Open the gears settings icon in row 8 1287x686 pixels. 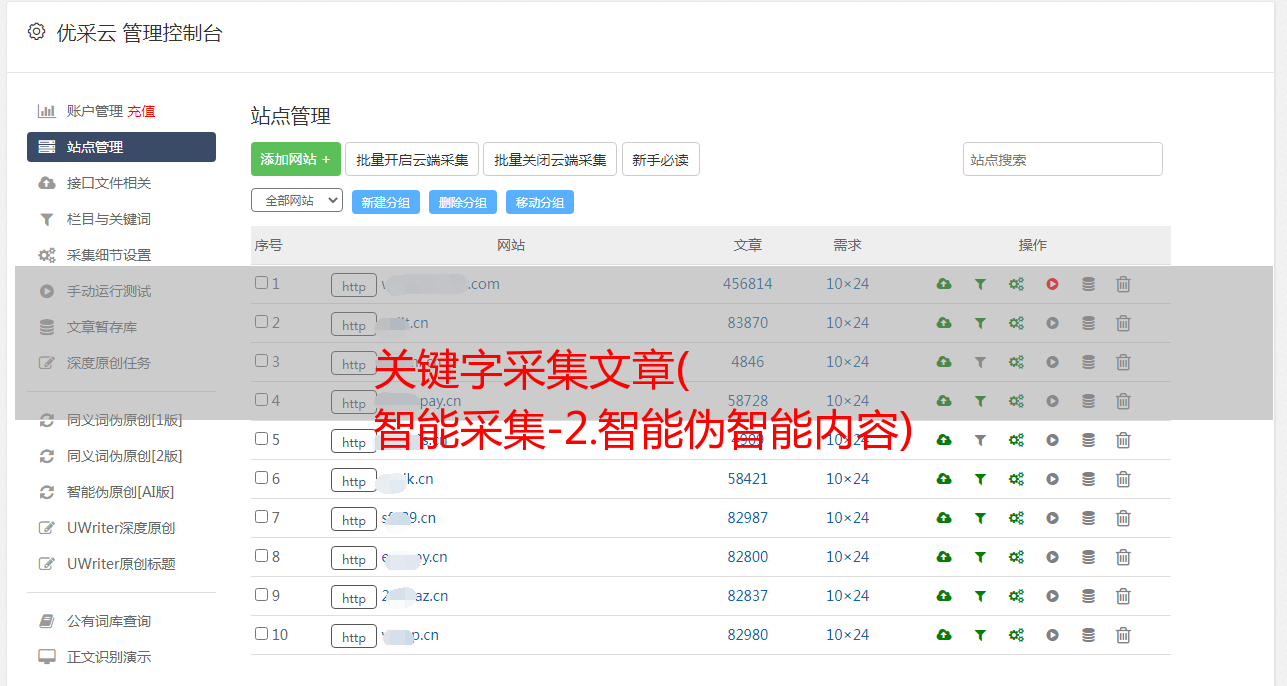pos(1016,557)
